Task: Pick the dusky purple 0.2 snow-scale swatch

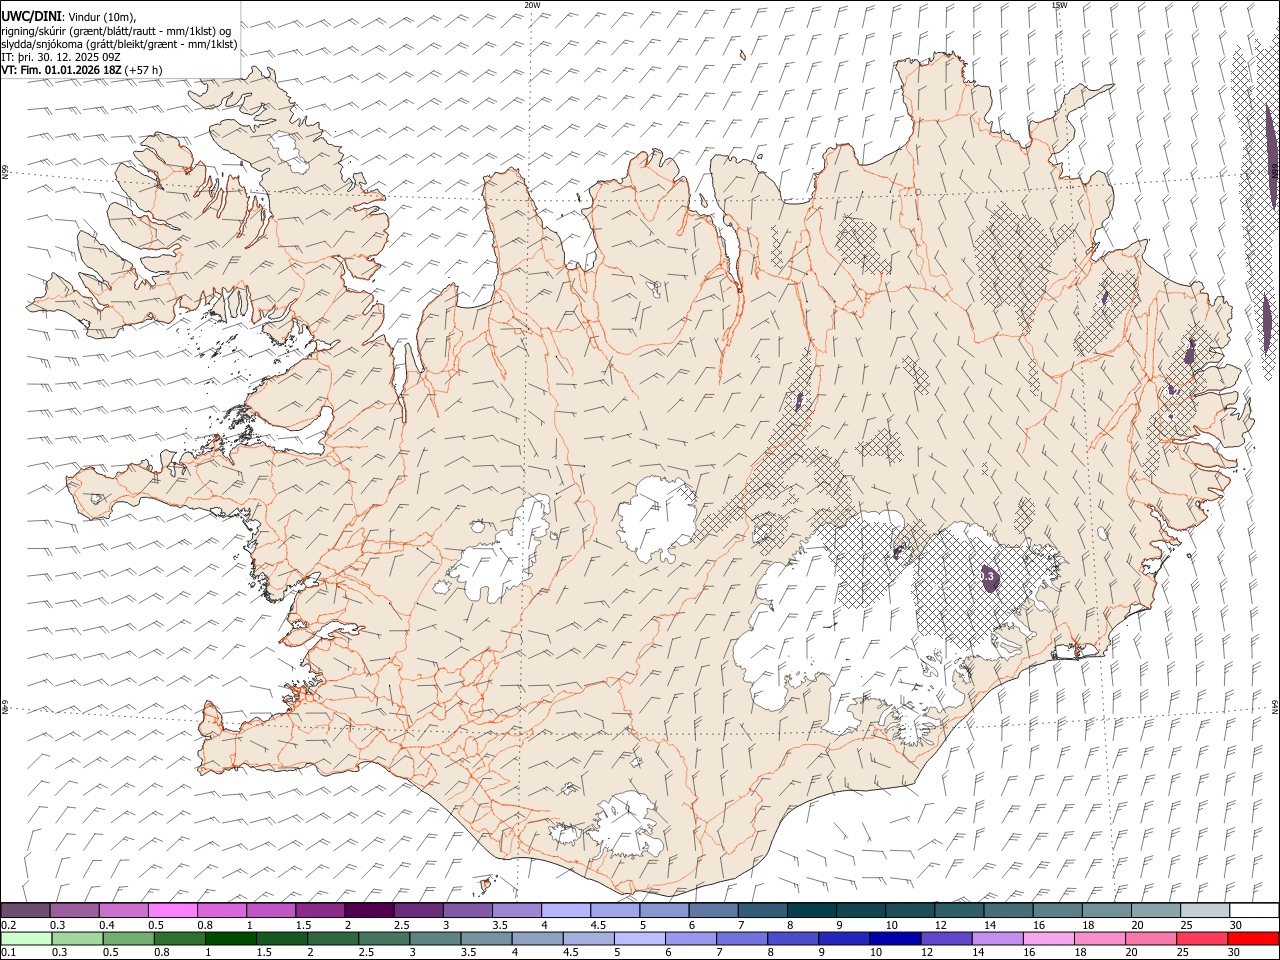Action: coord(25,910)
